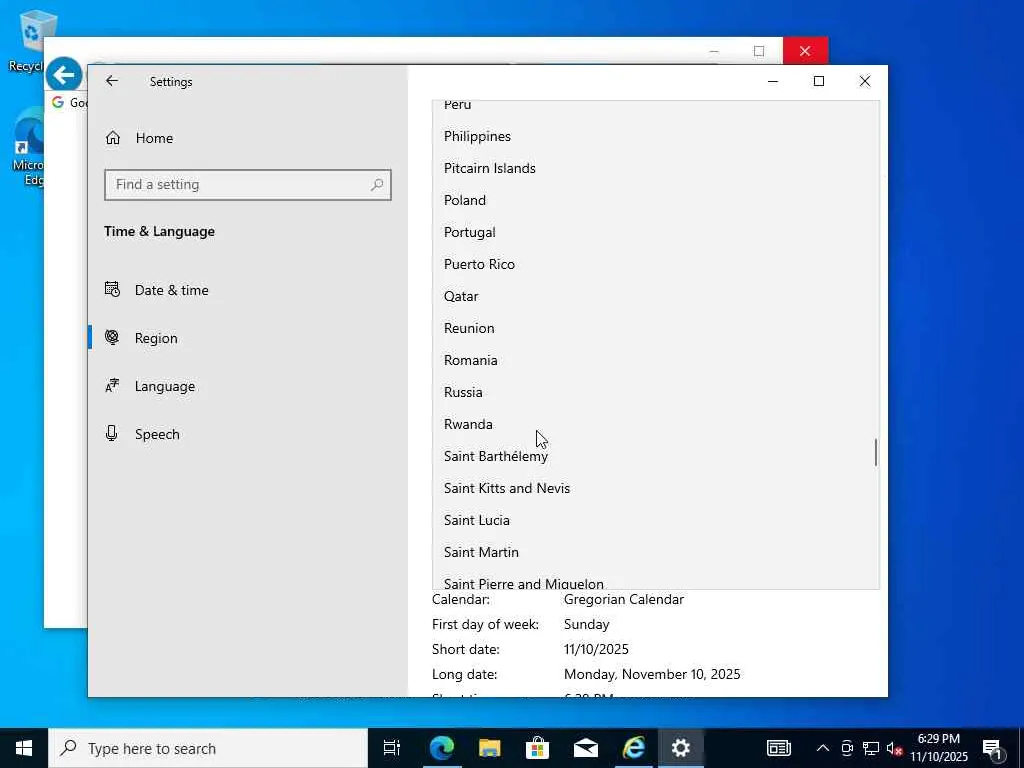This screenshot has width=1024, height=768.
Task: Click the taskbar clock and date
Action: tap(939, 748)
